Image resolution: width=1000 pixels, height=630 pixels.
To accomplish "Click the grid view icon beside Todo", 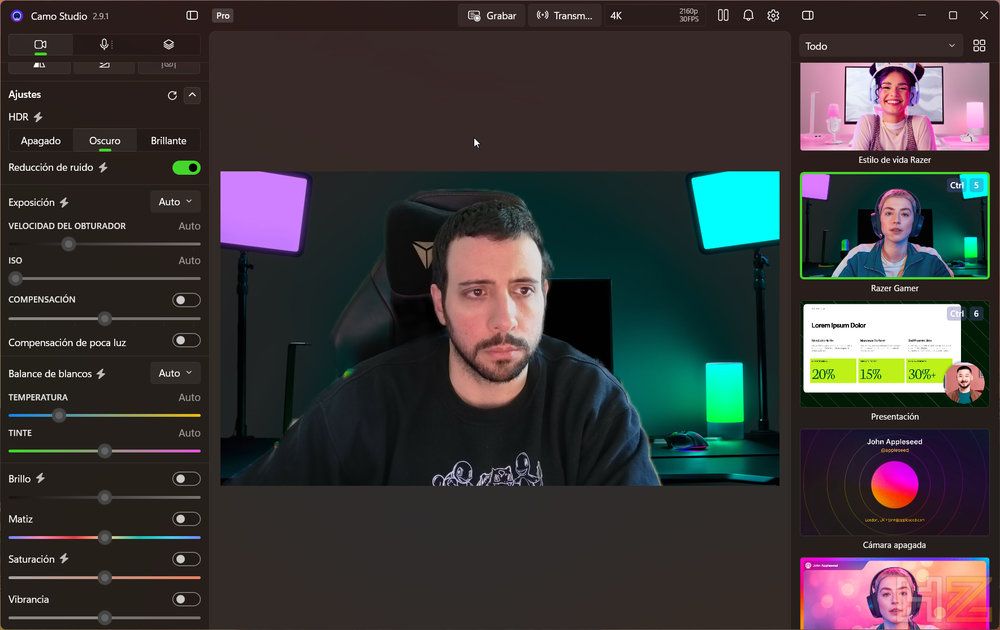I will tap(979, 46).
